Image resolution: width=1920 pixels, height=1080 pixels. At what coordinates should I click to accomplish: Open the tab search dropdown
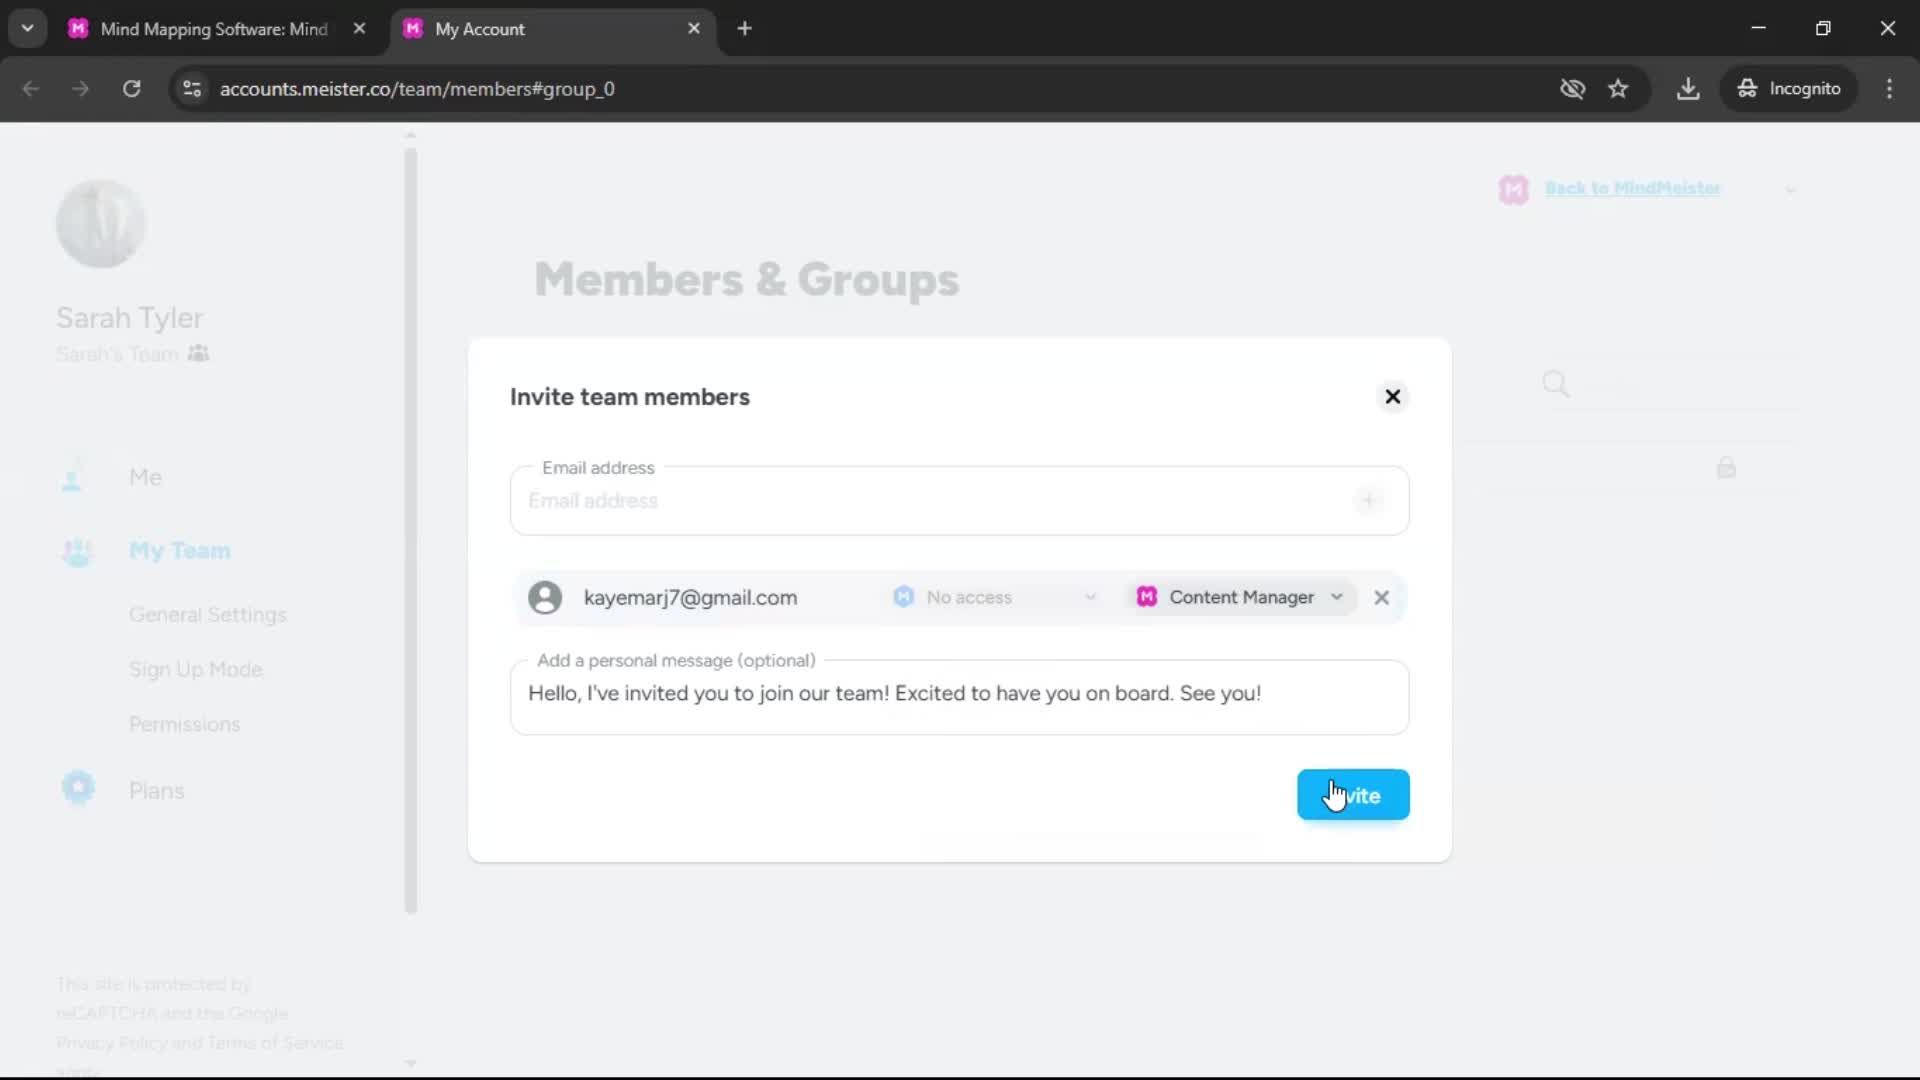pos(27,29)
